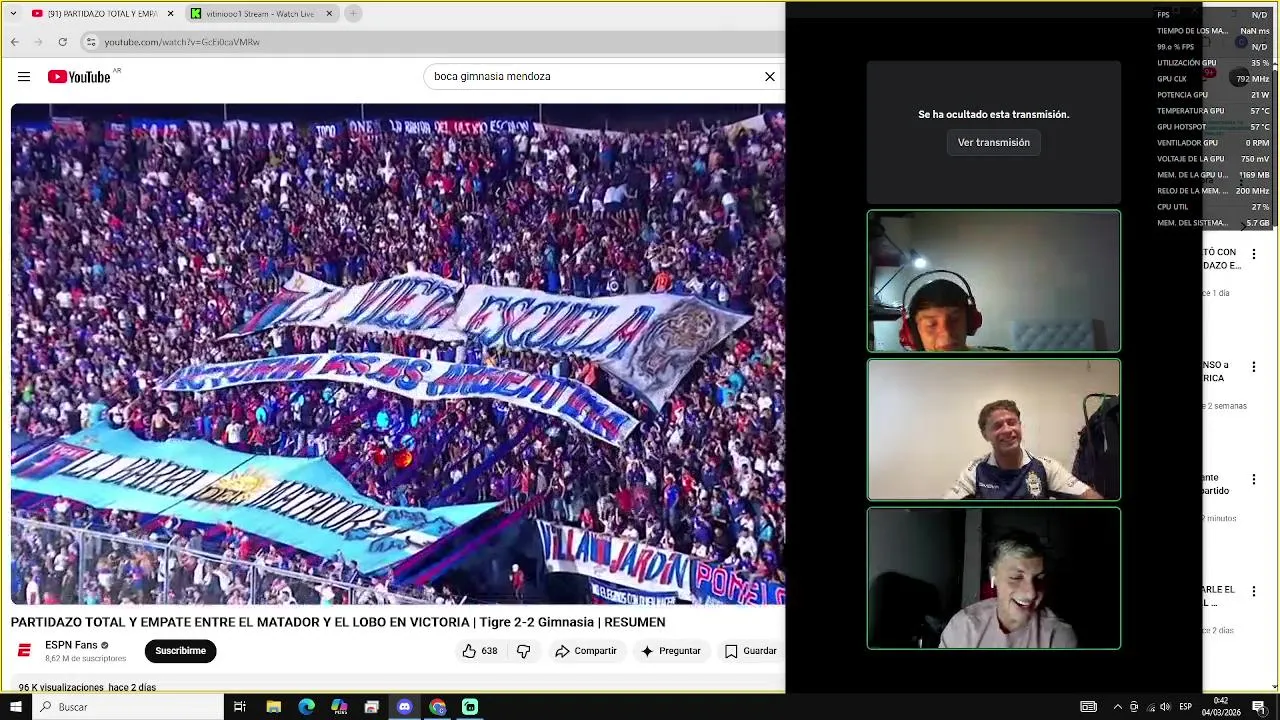Clear the YouTube search query text

coord(770,77)
